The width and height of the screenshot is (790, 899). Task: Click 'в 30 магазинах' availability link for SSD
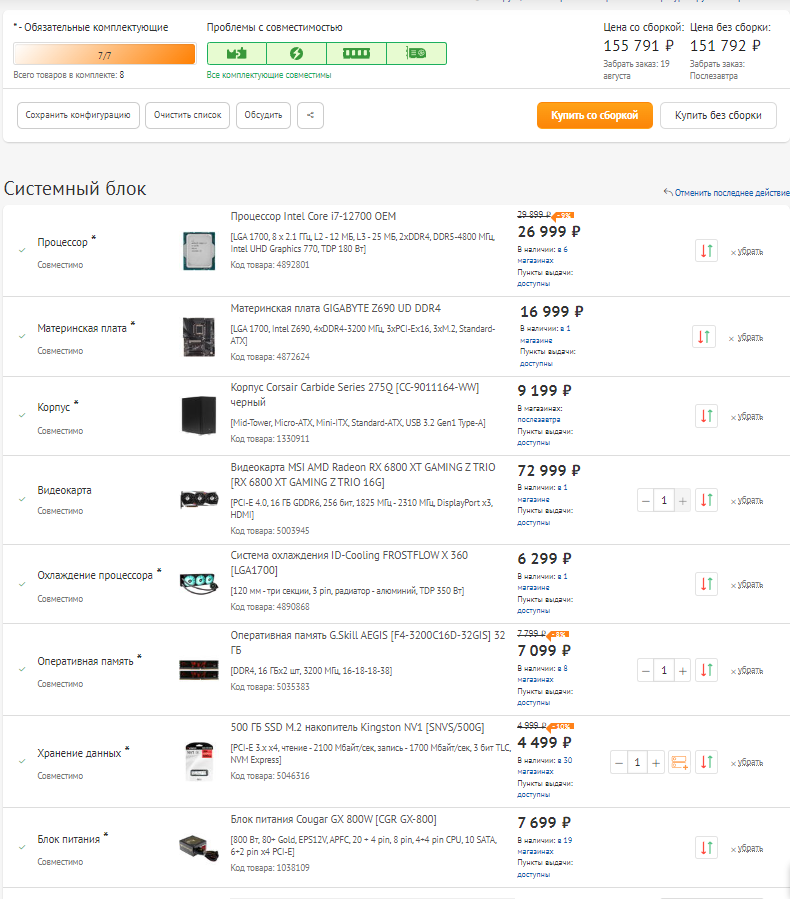[545, 766]
